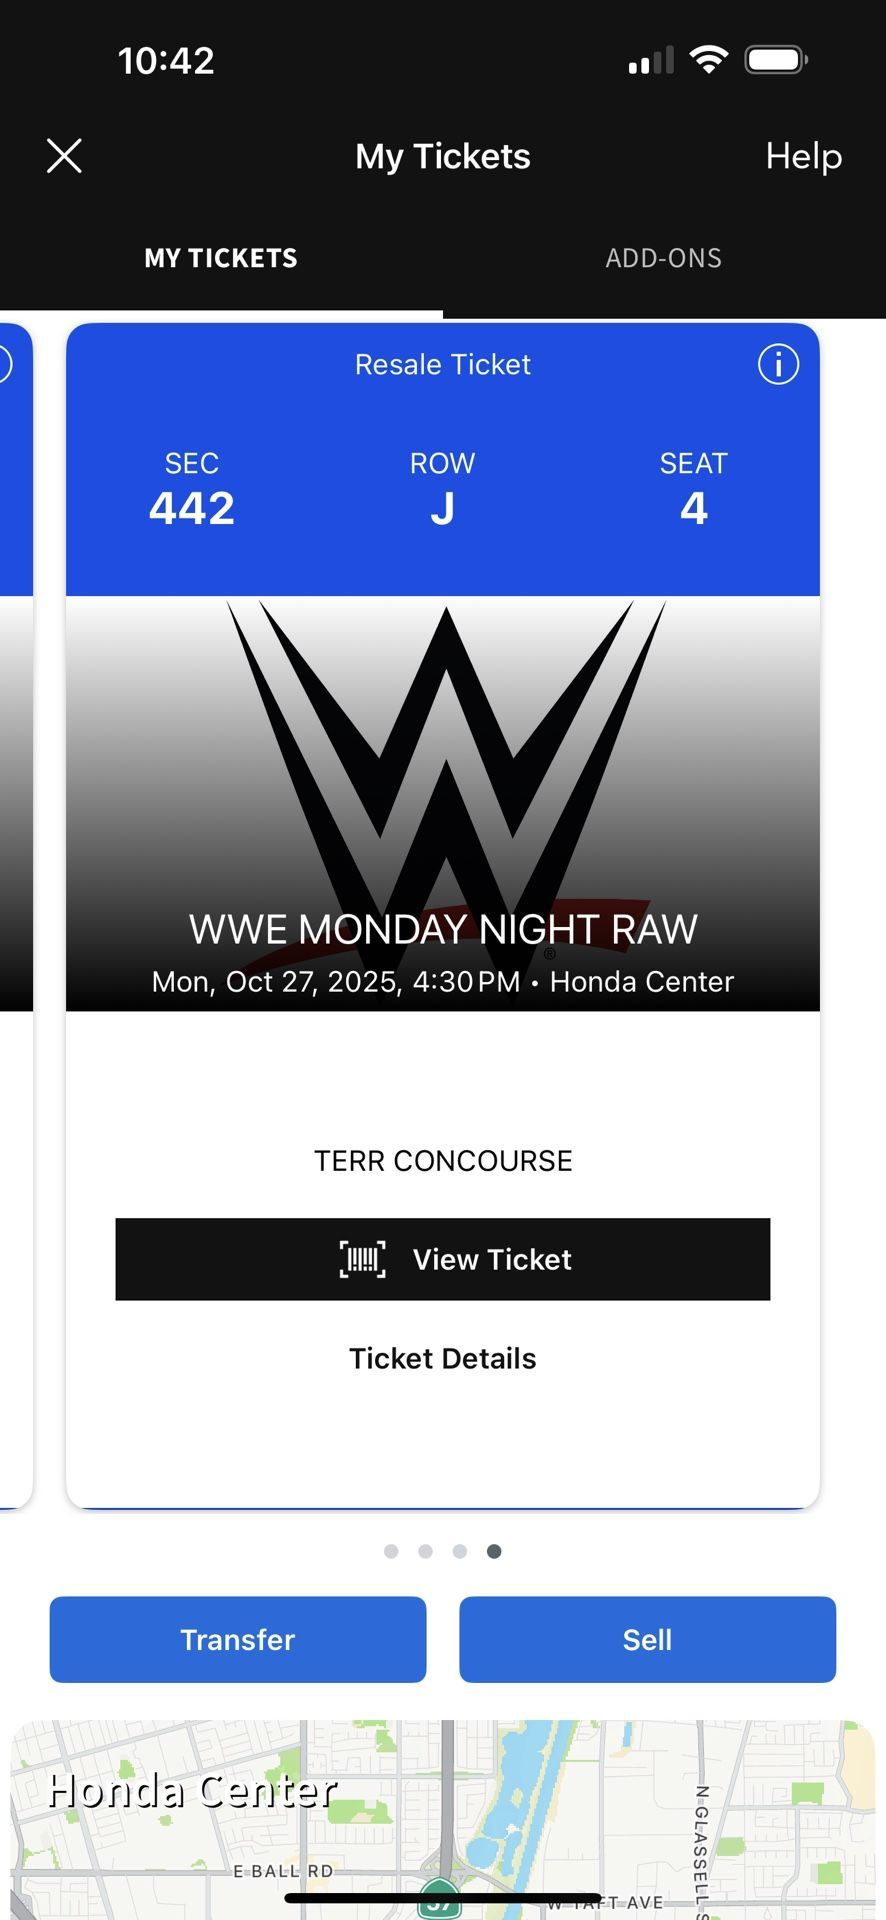The image size is (886, 1920).
Task: Tap Transfer to send this ticket
Action: (237, 1639)
